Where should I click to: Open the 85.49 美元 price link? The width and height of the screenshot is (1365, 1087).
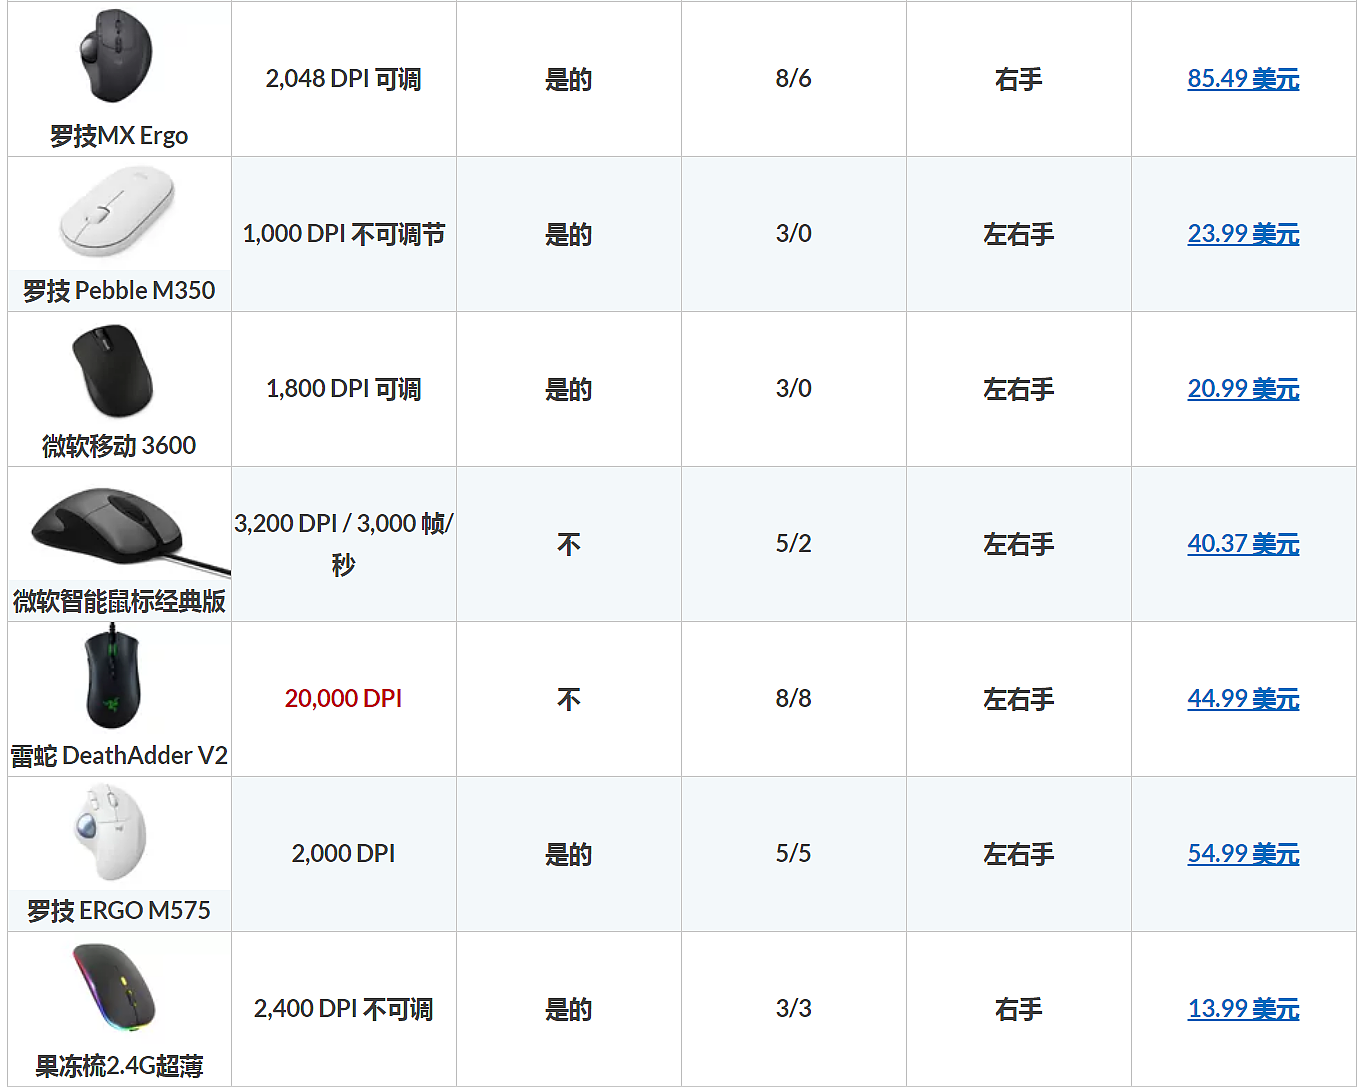pos(1243,79)
